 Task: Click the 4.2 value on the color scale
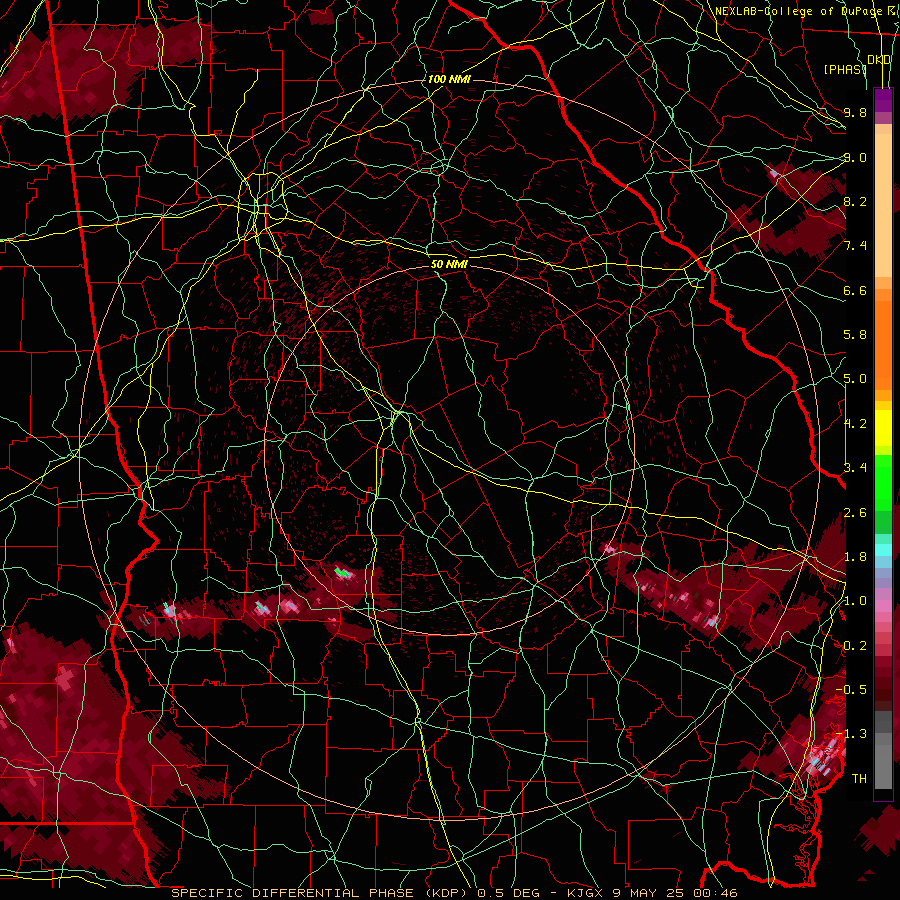click(x=855, y=424)
